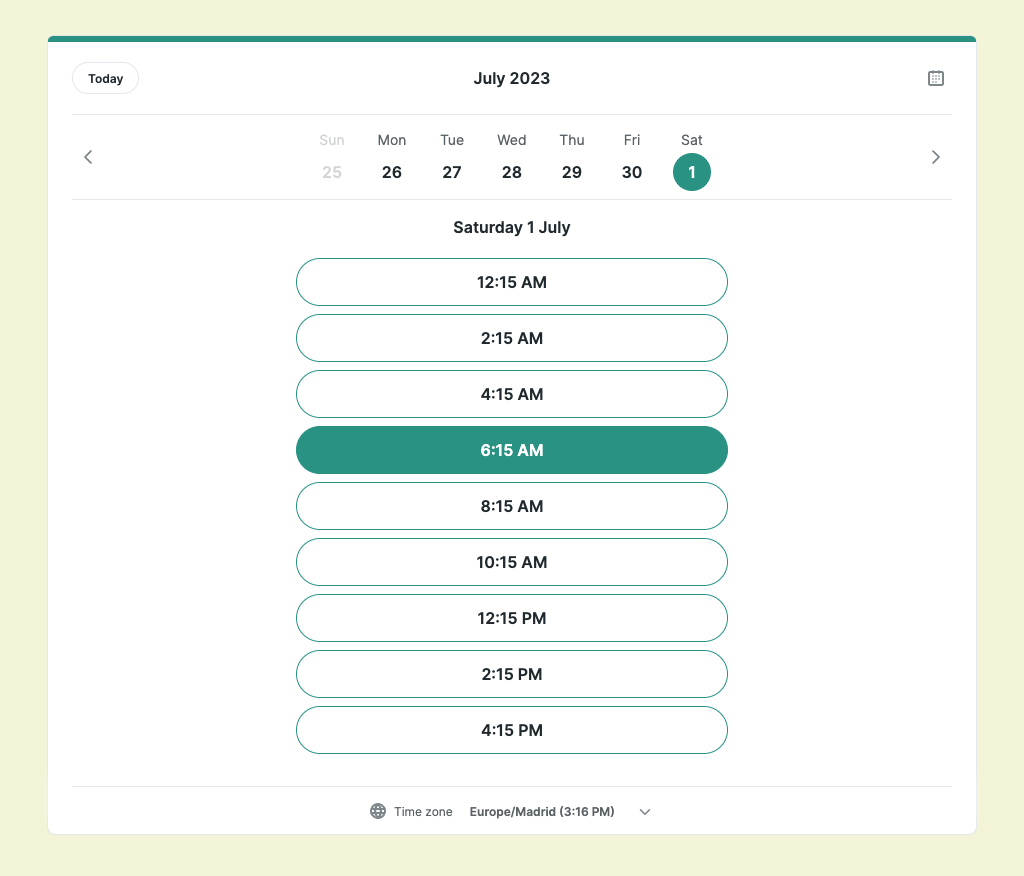
Task: Choose the 2:15 AM time slot
Action: (512, 338)
